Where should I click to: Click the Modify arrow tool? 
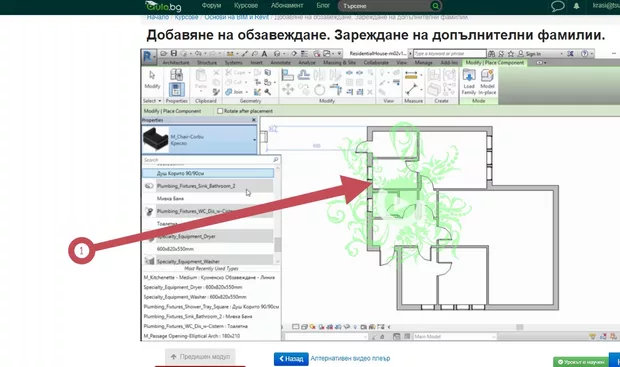[152, 79]
